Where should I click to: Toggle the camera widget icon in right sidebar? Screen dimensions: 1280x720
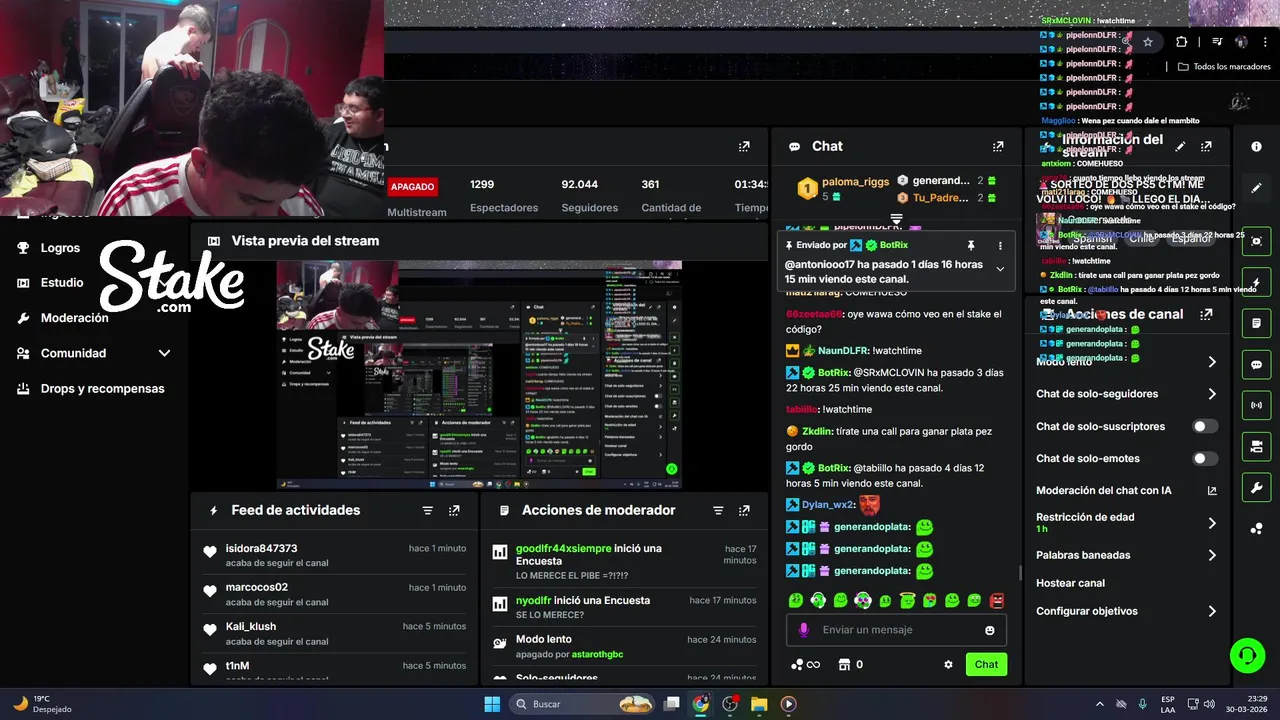[x=1256, y=446]
